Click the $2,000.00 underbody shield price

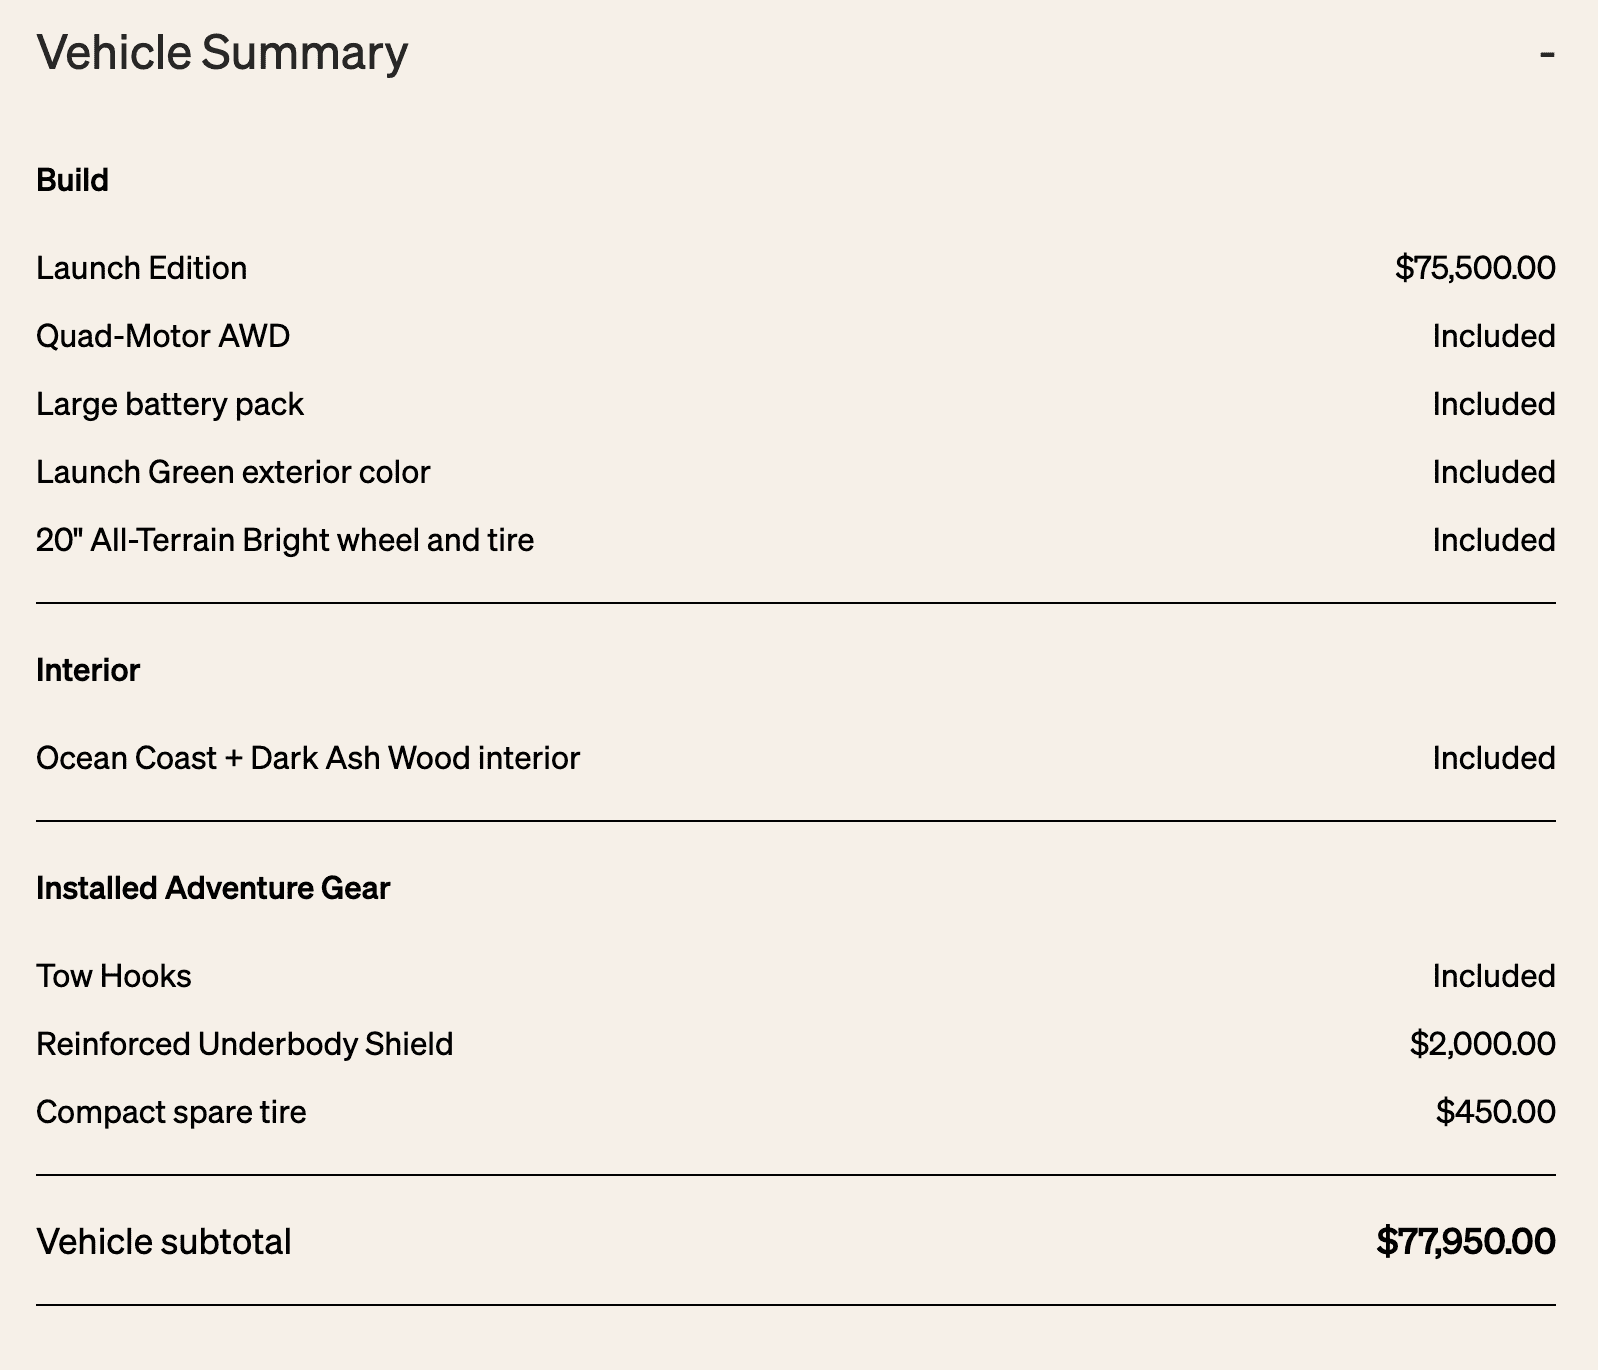pyautogui.click(x=1482, y=1044)
